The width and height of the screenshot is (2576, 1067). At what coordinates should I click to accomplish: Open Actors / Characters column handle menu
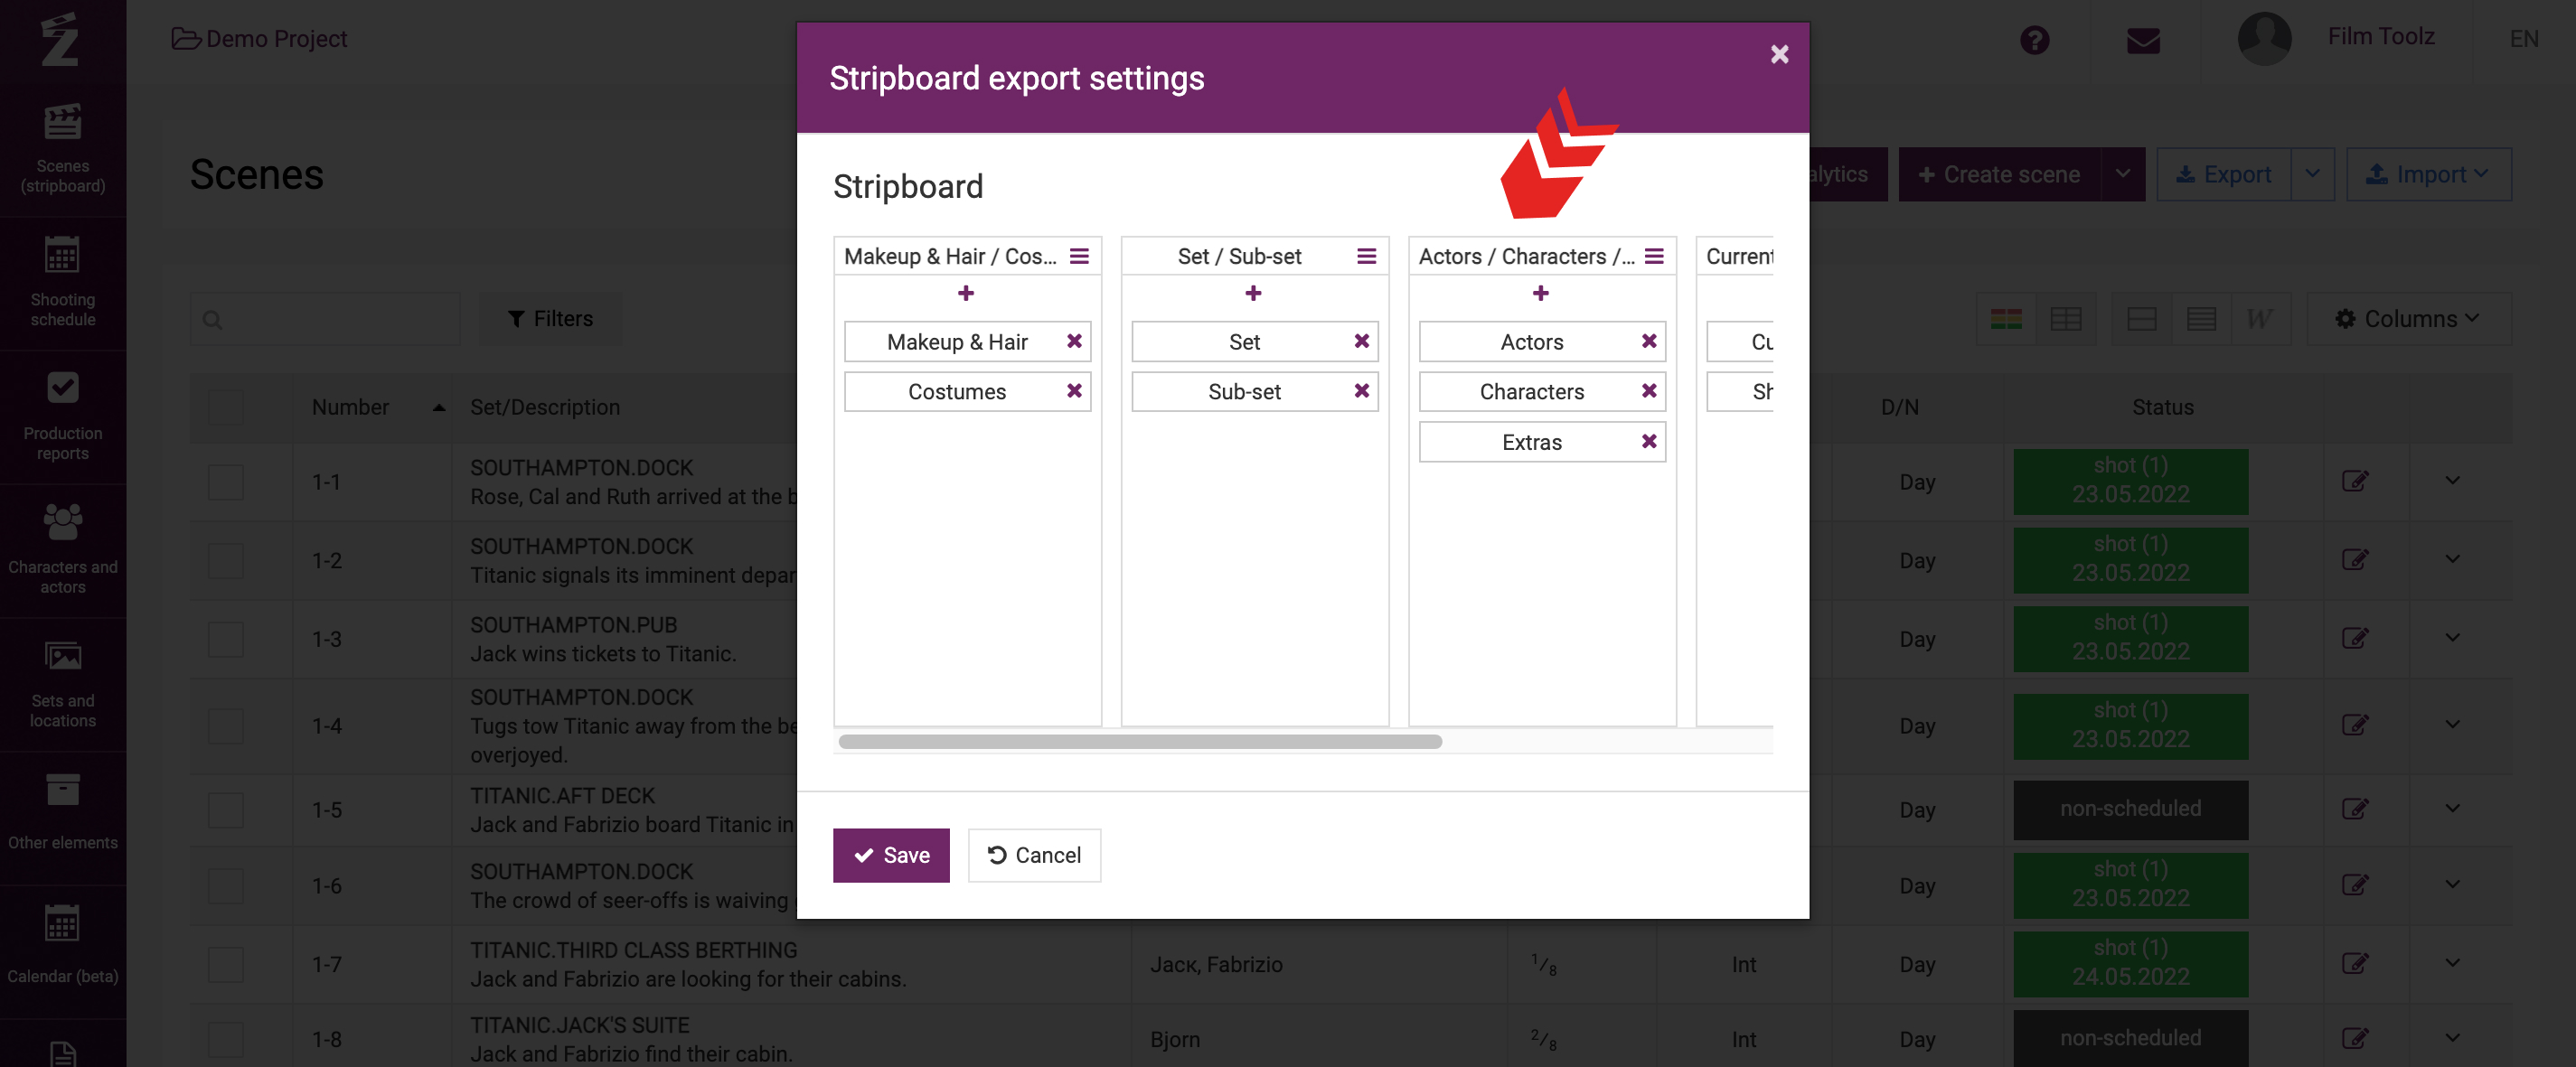1654,256
